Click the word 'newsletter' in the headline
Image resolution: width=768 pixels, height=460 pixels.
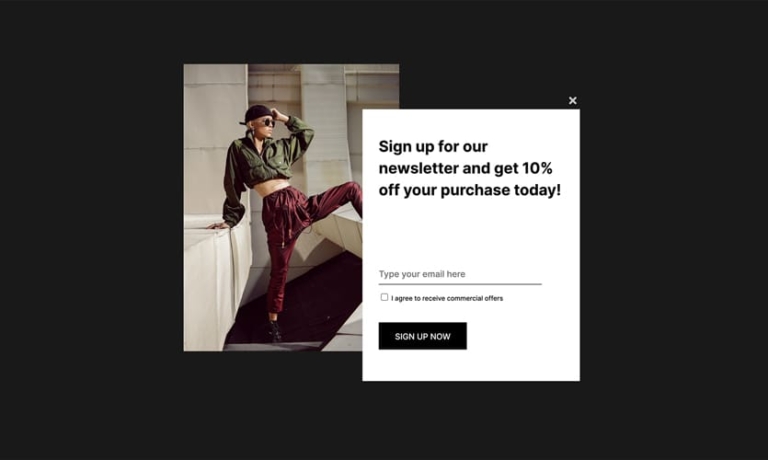coord(419,168)
